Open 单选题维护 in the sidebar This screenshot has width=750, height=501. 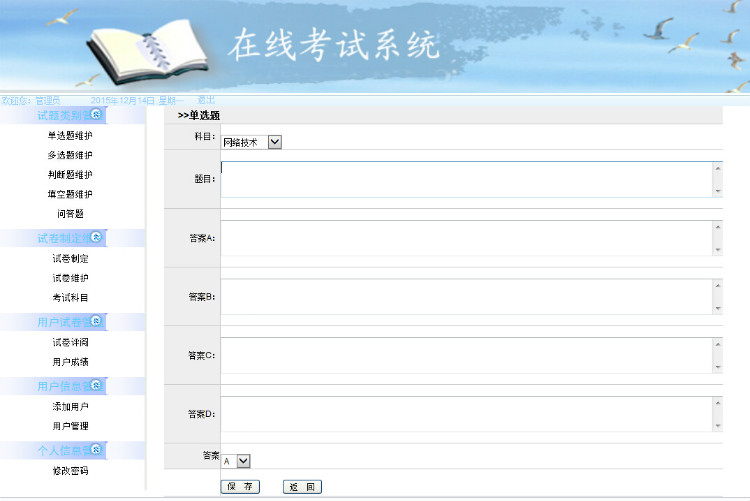click(70, 135)
